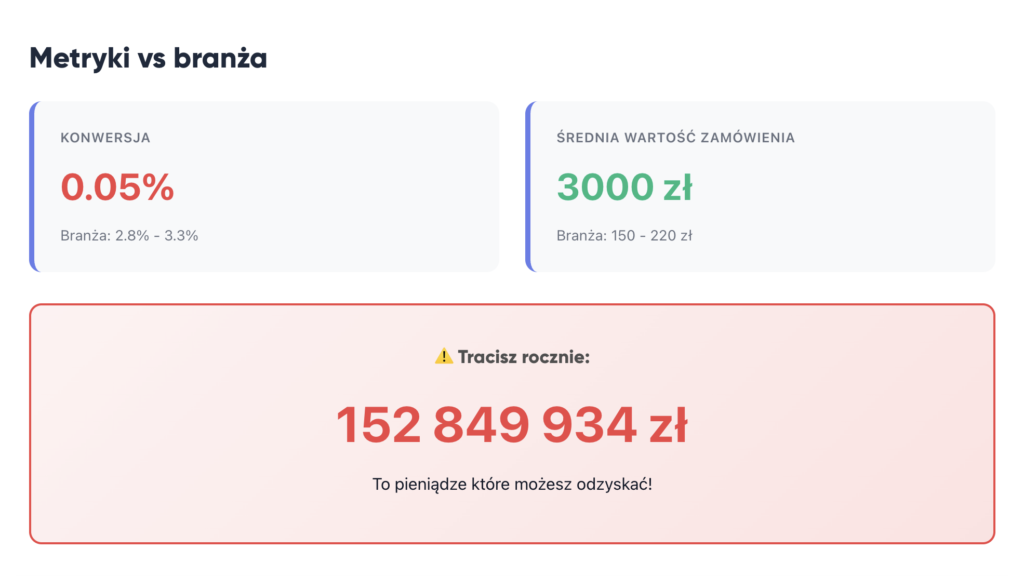
Task: Click the 'Metryki vs branża' heading
Action: [x=148, y=58]
